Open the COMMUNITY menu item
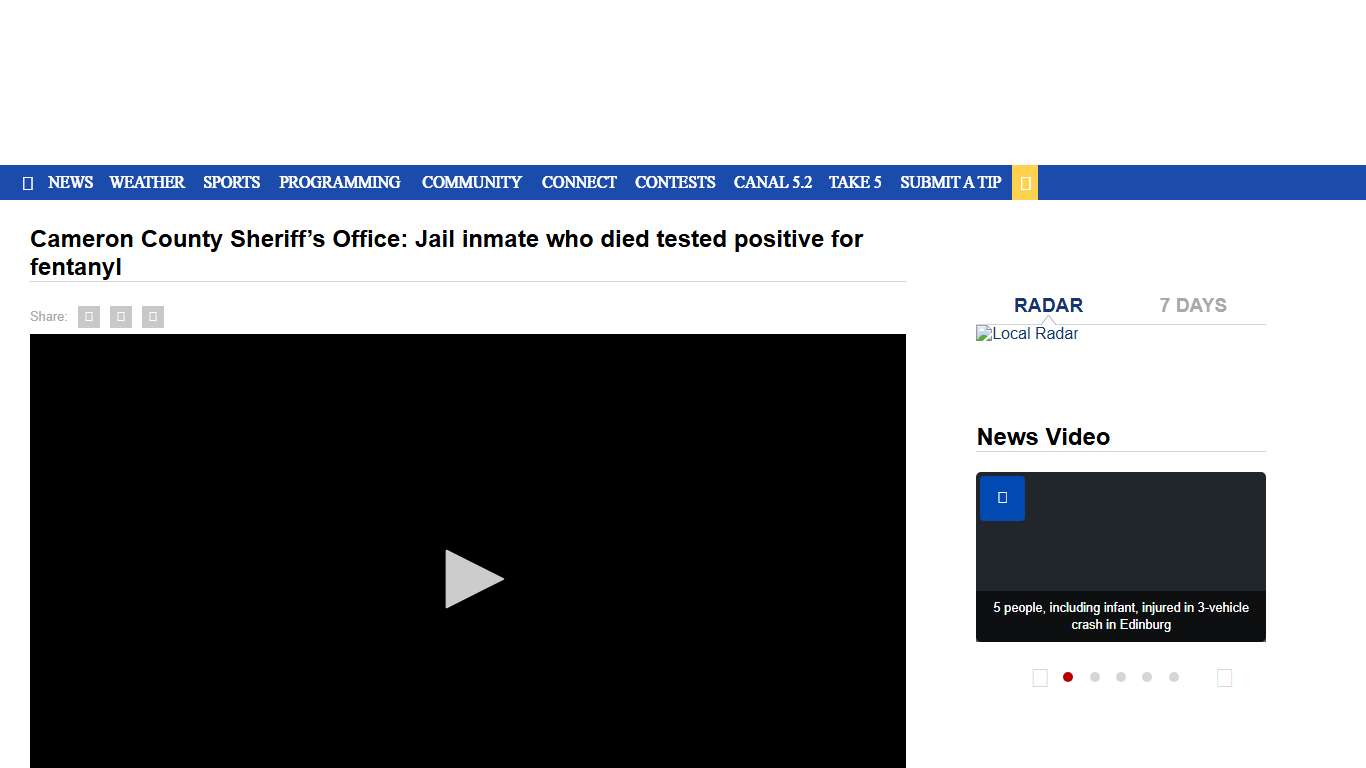Screen dimensions: 1366x768 click(x=471, y=183)
